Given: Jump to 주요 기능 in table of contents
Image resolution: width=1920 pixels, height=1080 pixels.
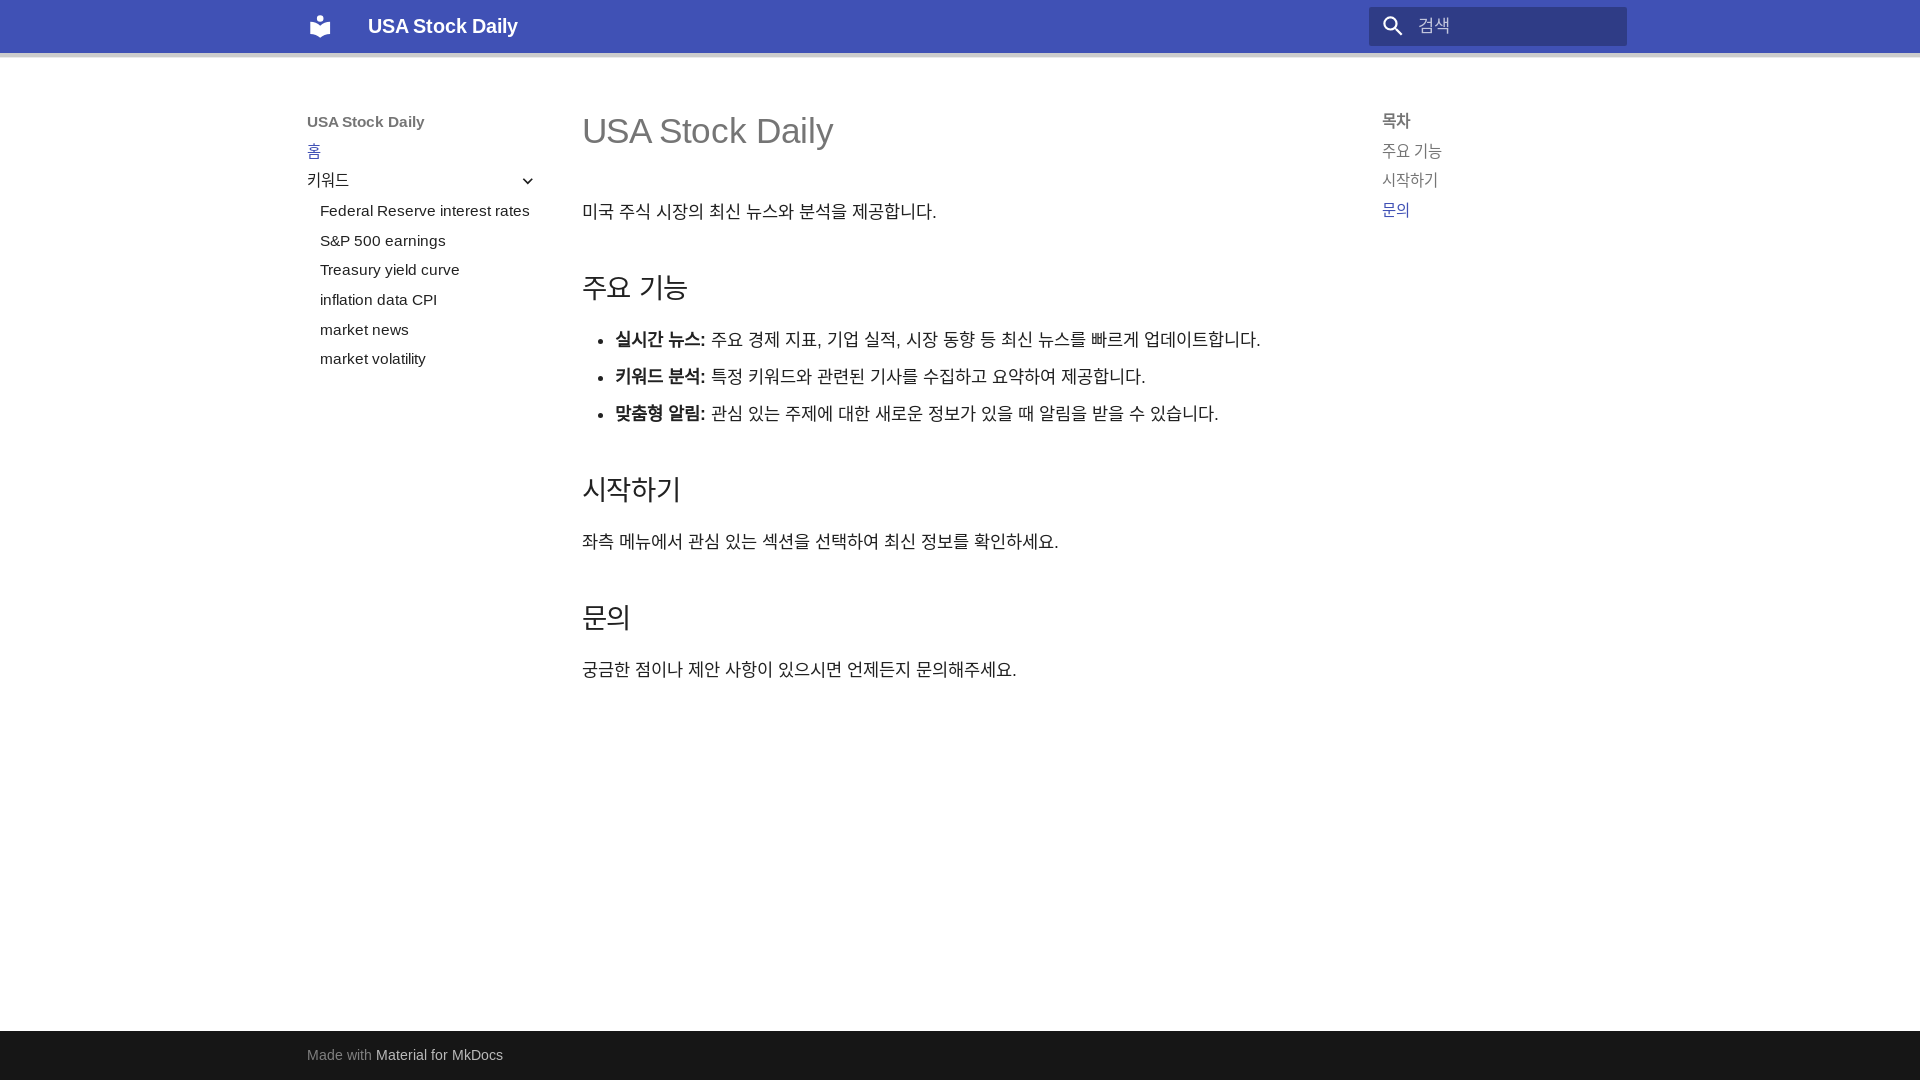Looking at the screenshot, I should [x=1412, y=151].
